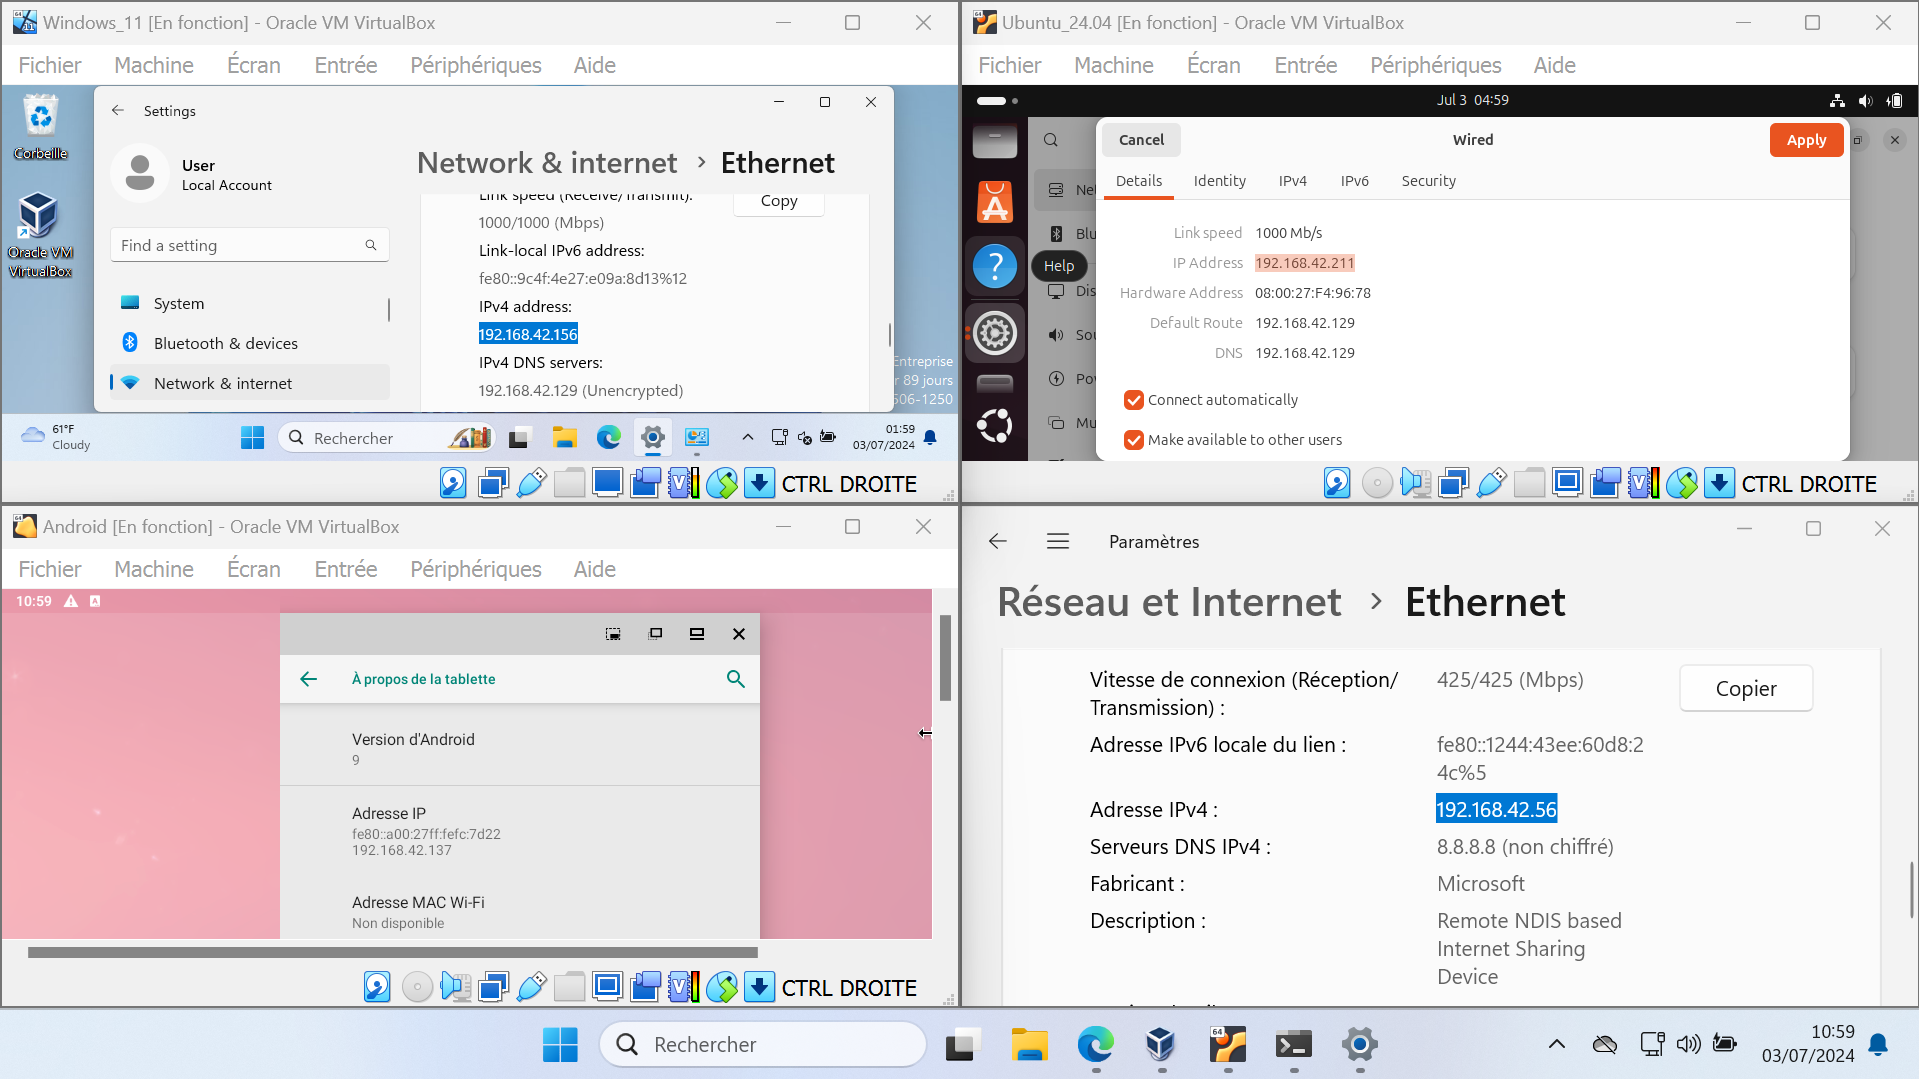Click Copy button in Windows VM Ethernet page
The image size is (1919, 1079).
779,201
